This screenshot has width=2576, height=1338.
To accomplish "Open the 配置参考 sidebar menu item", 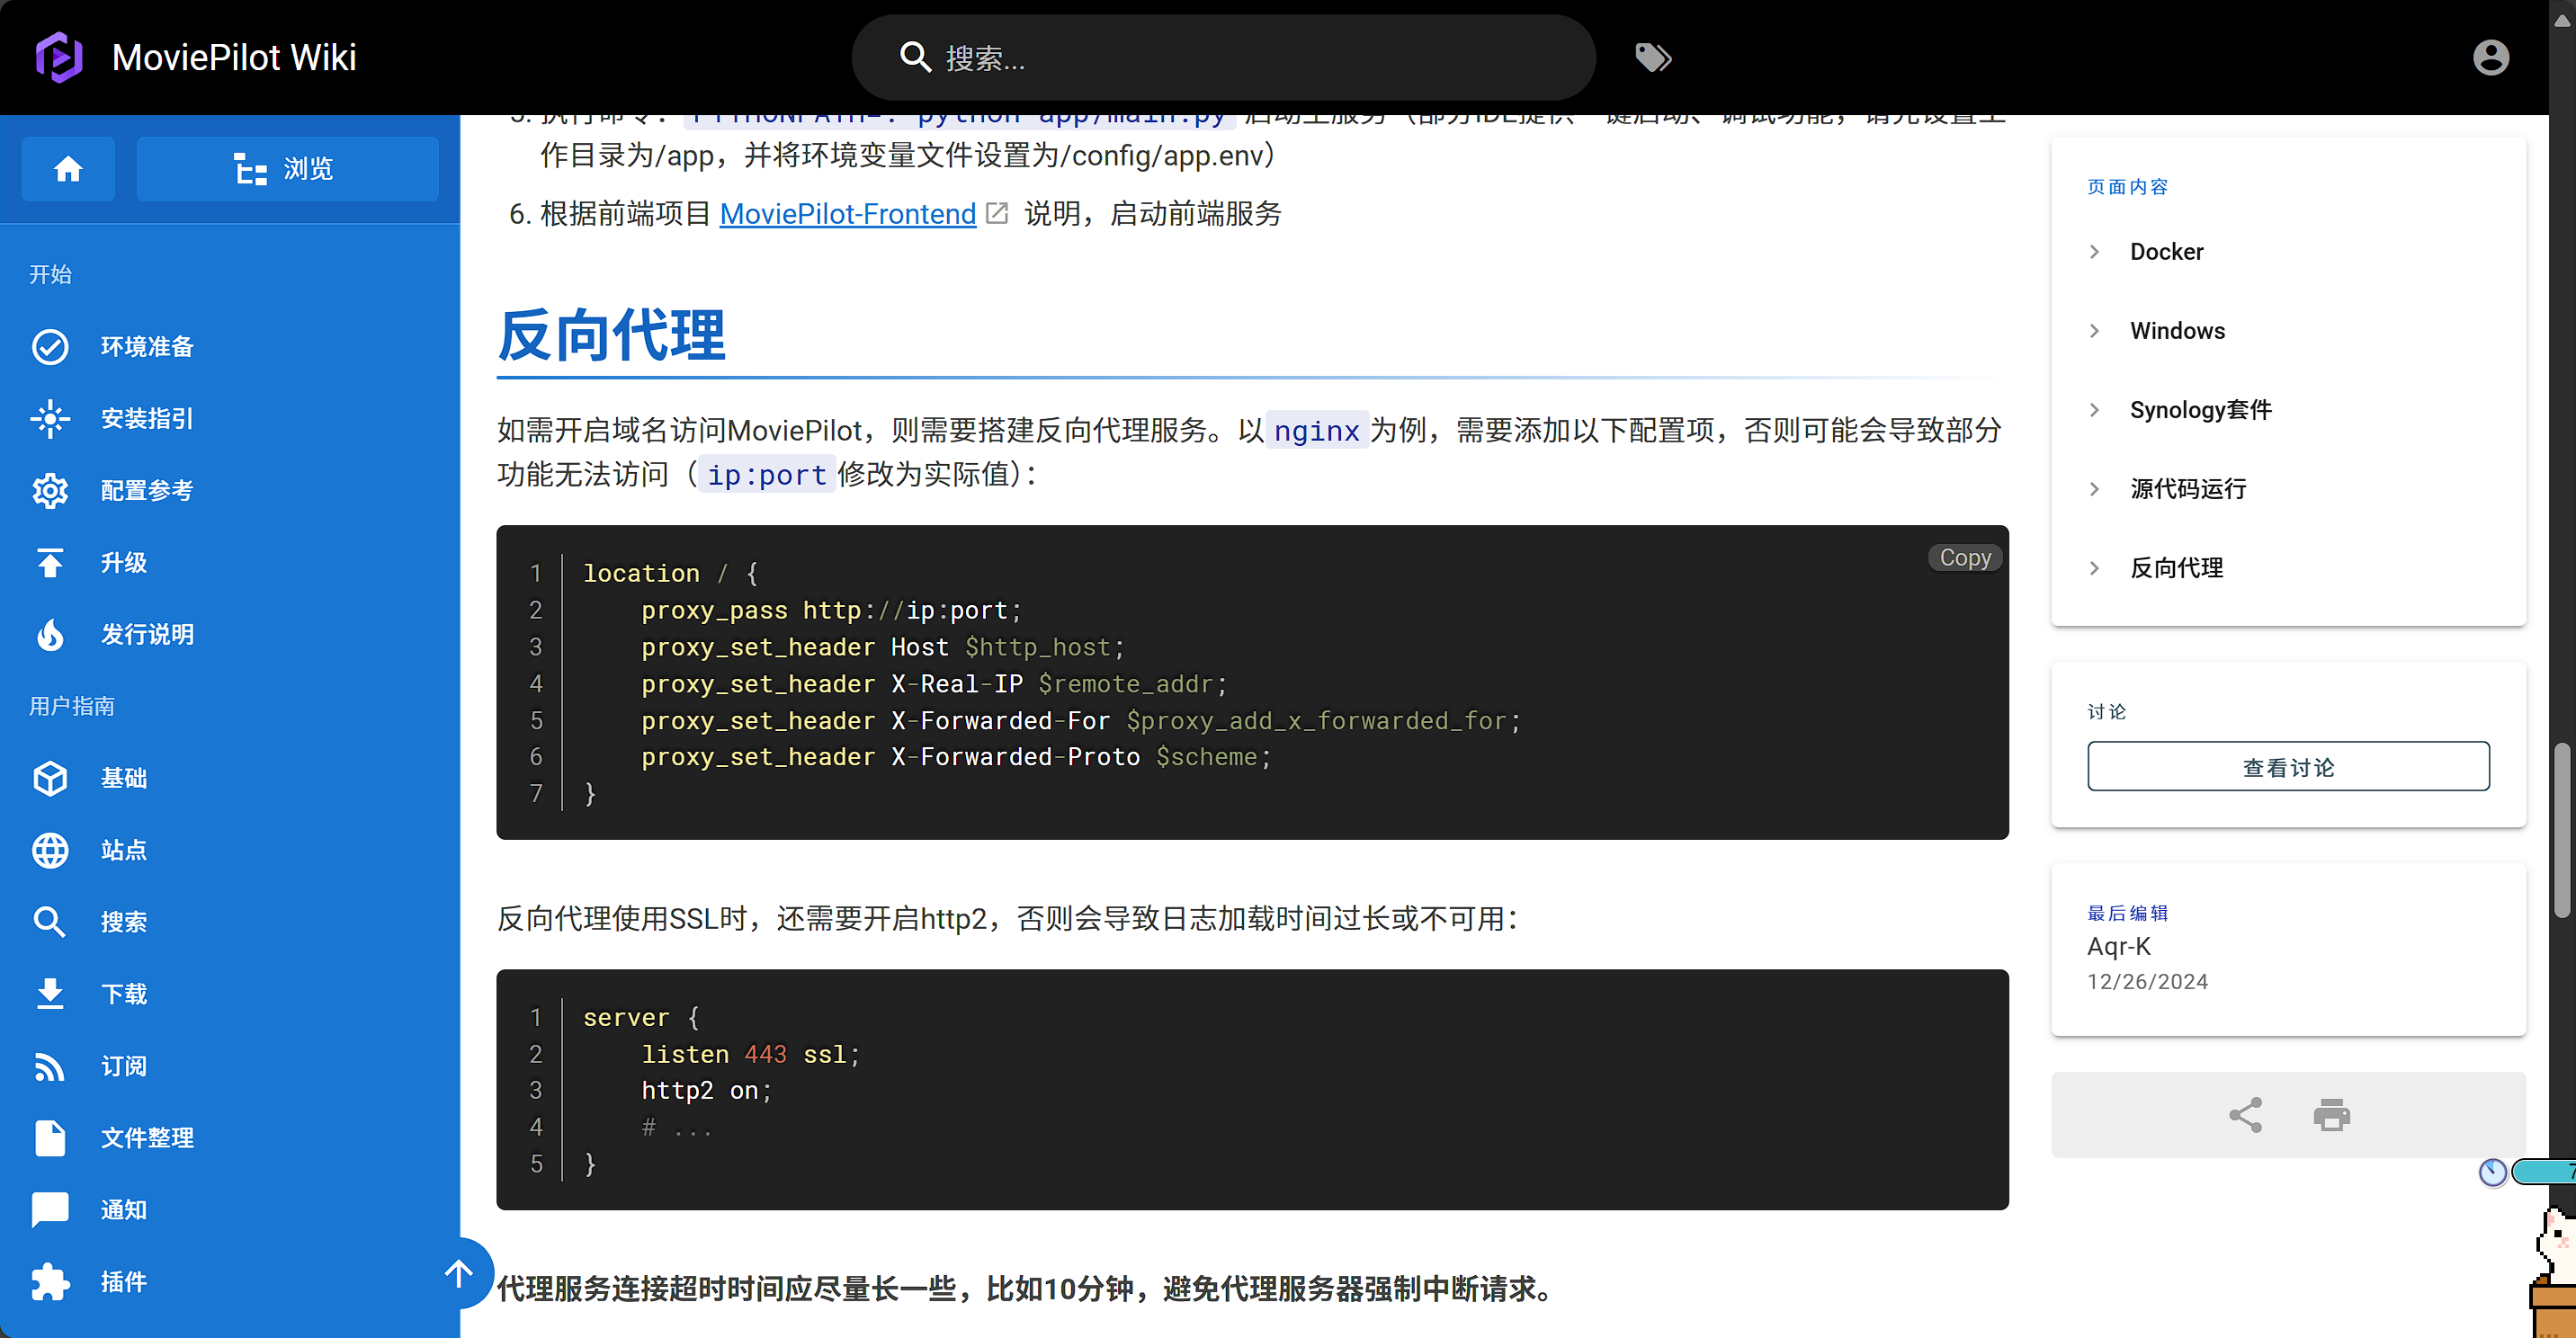I will coord(146,490).
